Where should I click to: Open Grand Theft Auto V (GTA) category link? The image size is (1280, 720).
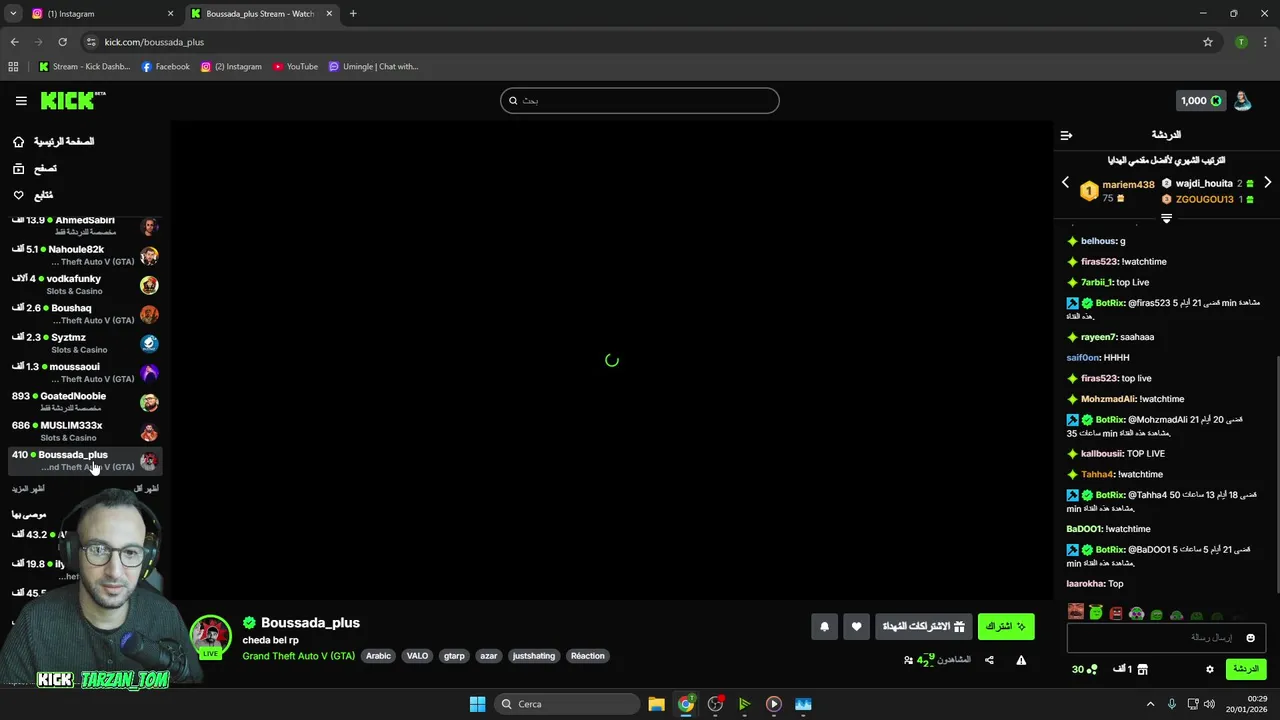[298, 656]
